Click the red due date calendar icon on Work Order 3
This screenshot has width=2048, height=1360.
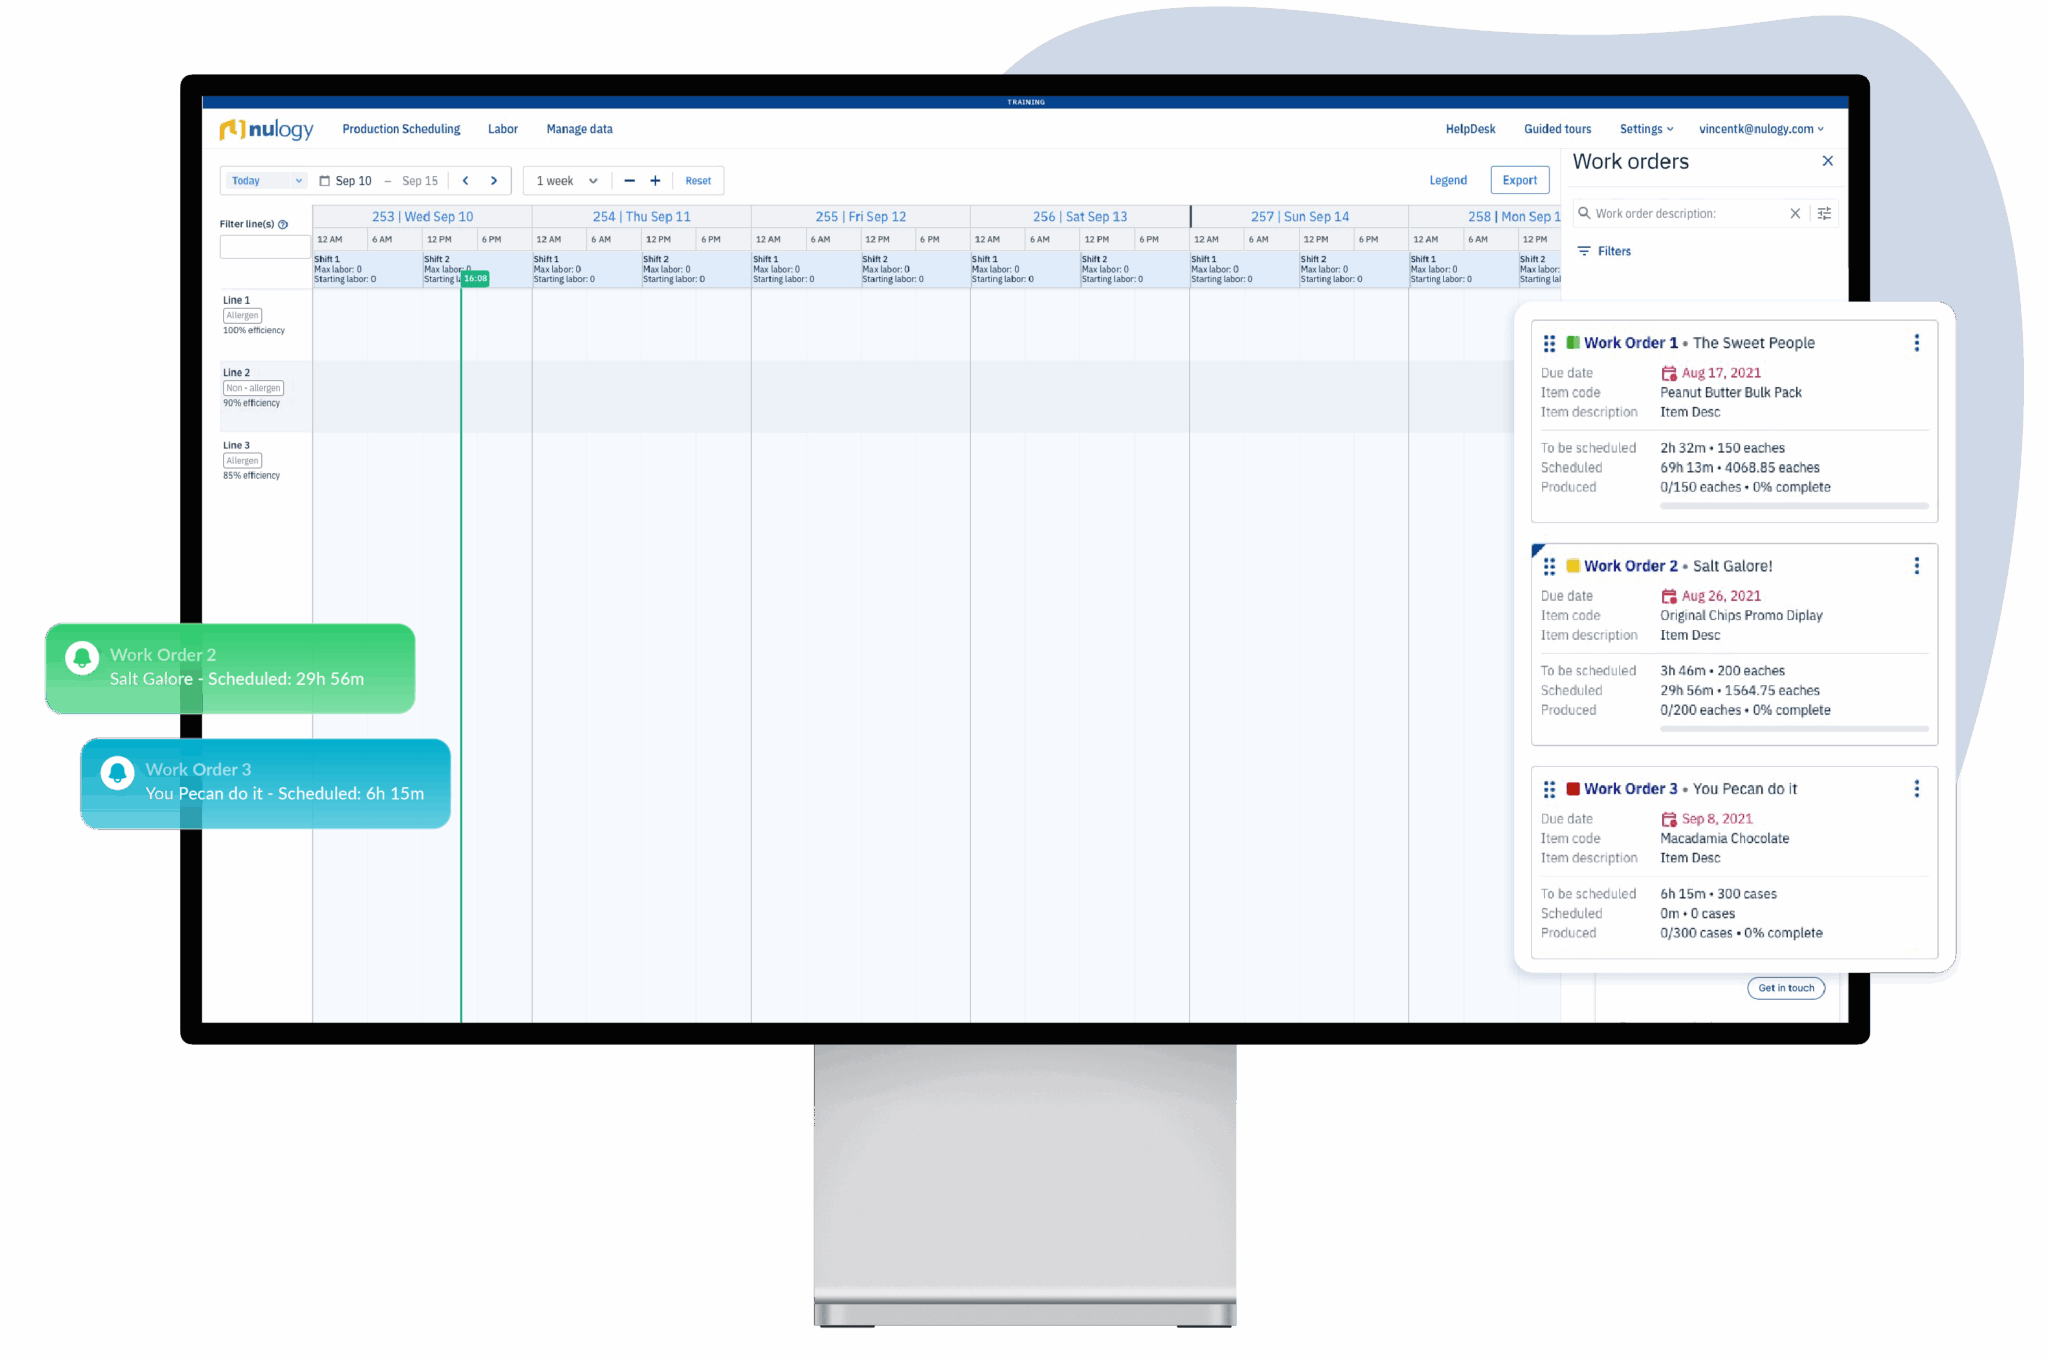click(x=1670, y=818)
